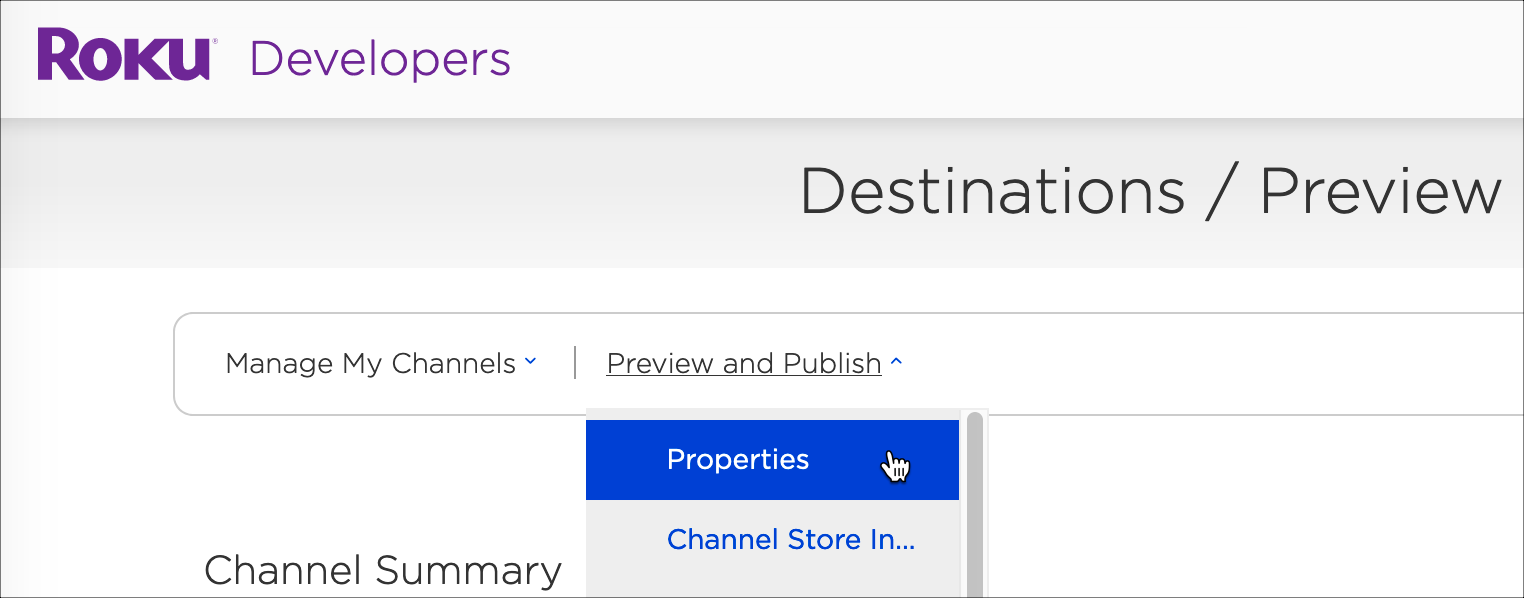Click the word Preview in the page title
1524x598 pixels.
click(x=1380, y=190)
